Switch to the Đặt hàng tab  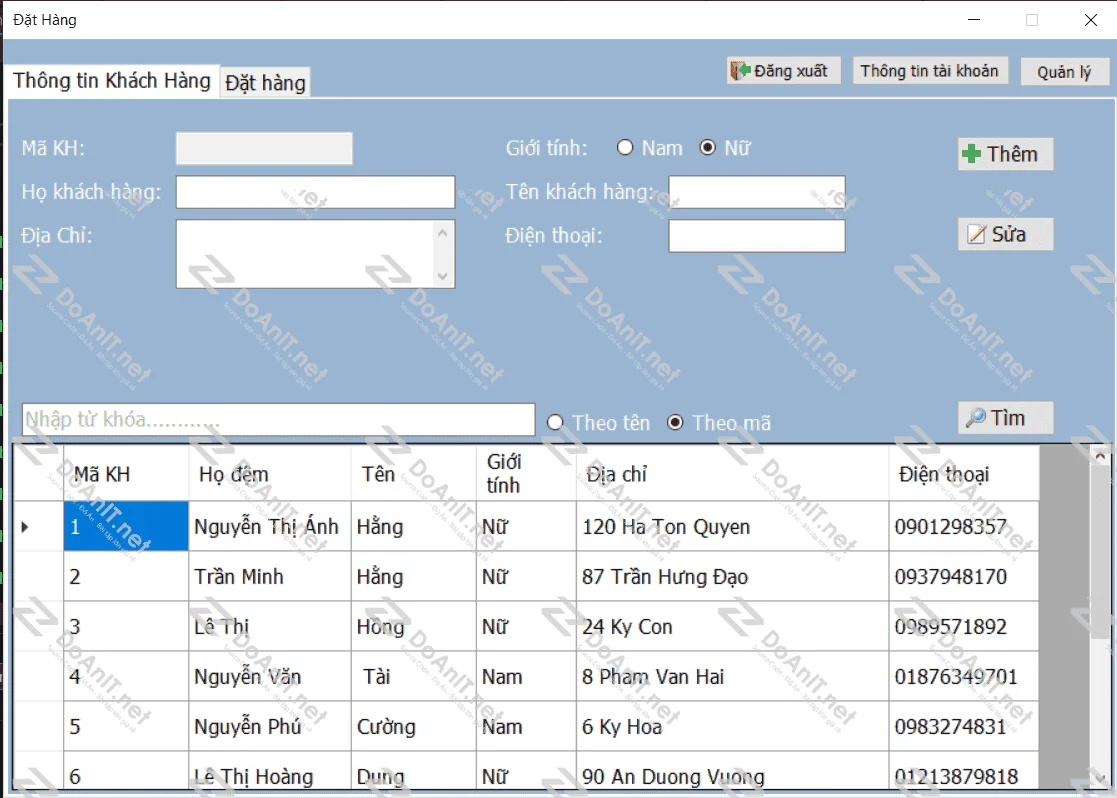(265, 83)
